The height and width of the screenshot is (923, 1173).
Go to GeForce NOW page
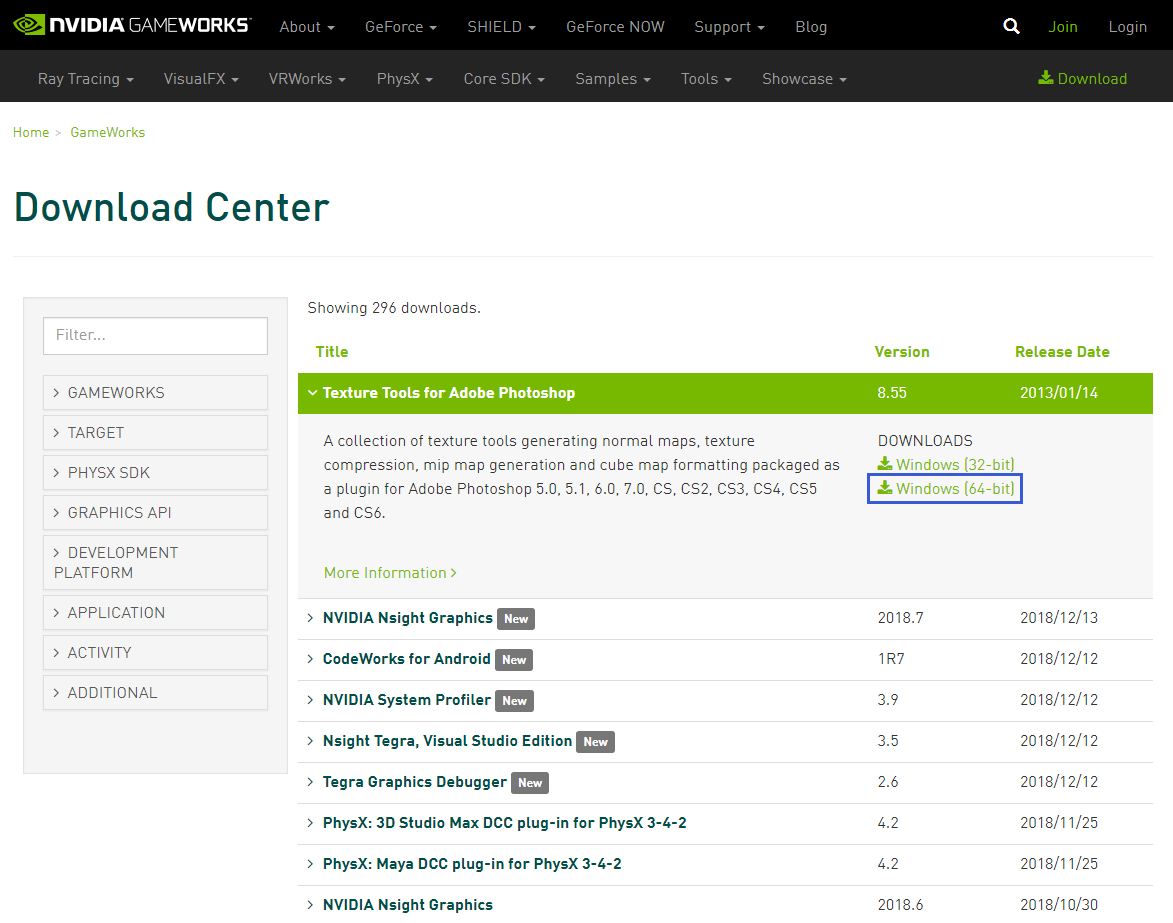pyautogui.click(x=615, y=27)
